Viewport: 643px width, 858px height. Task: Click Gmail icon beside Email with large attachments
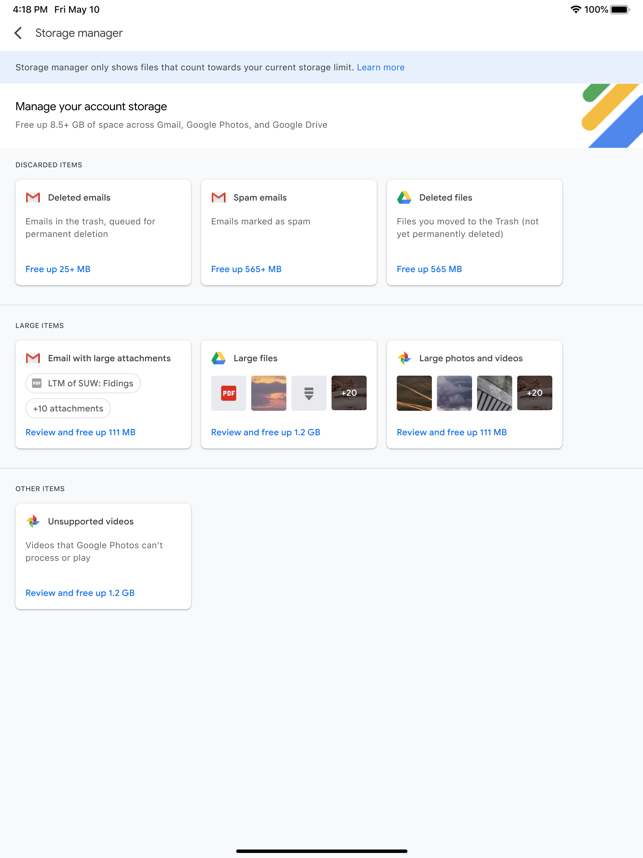click(x=33, y=358)
